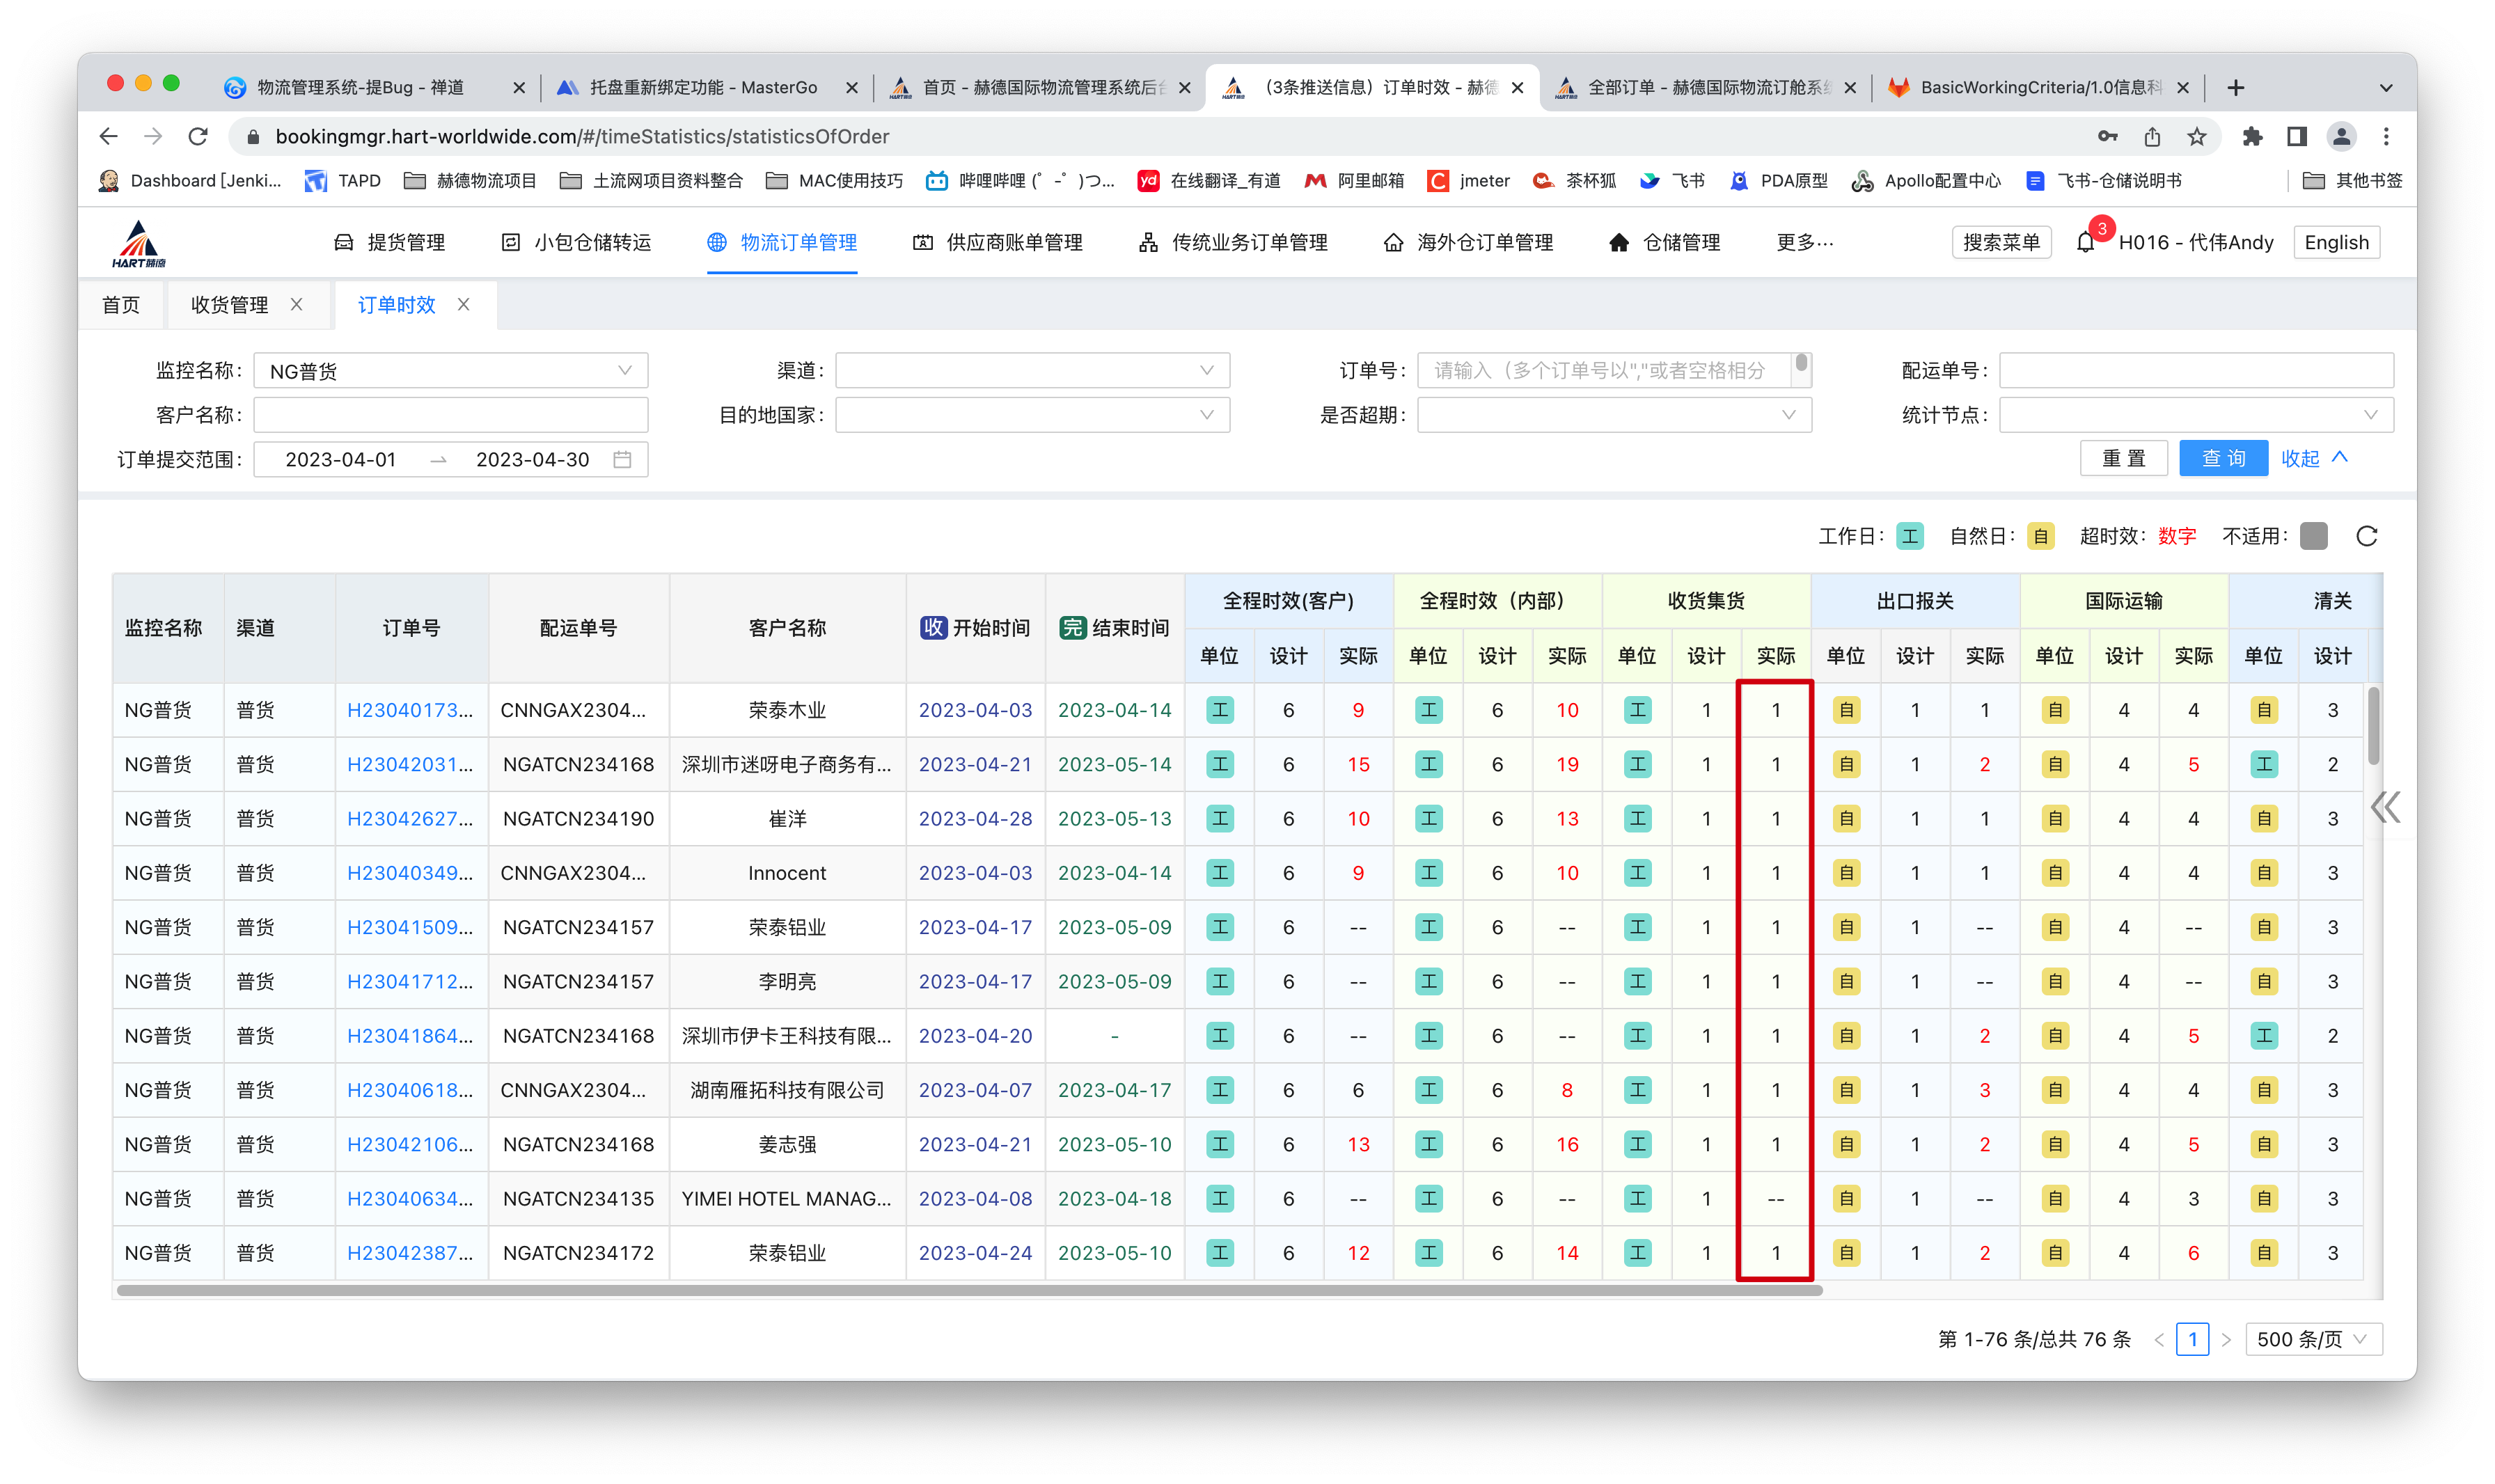
Task: Click the browser extensions puzzle icon
Action: 2252,137
